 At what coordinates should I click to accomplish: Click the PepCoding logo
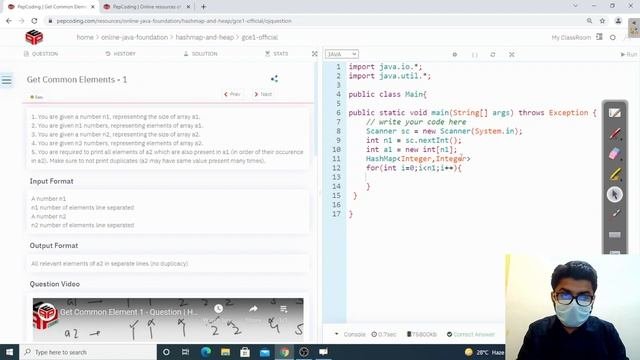coord(34,37)
